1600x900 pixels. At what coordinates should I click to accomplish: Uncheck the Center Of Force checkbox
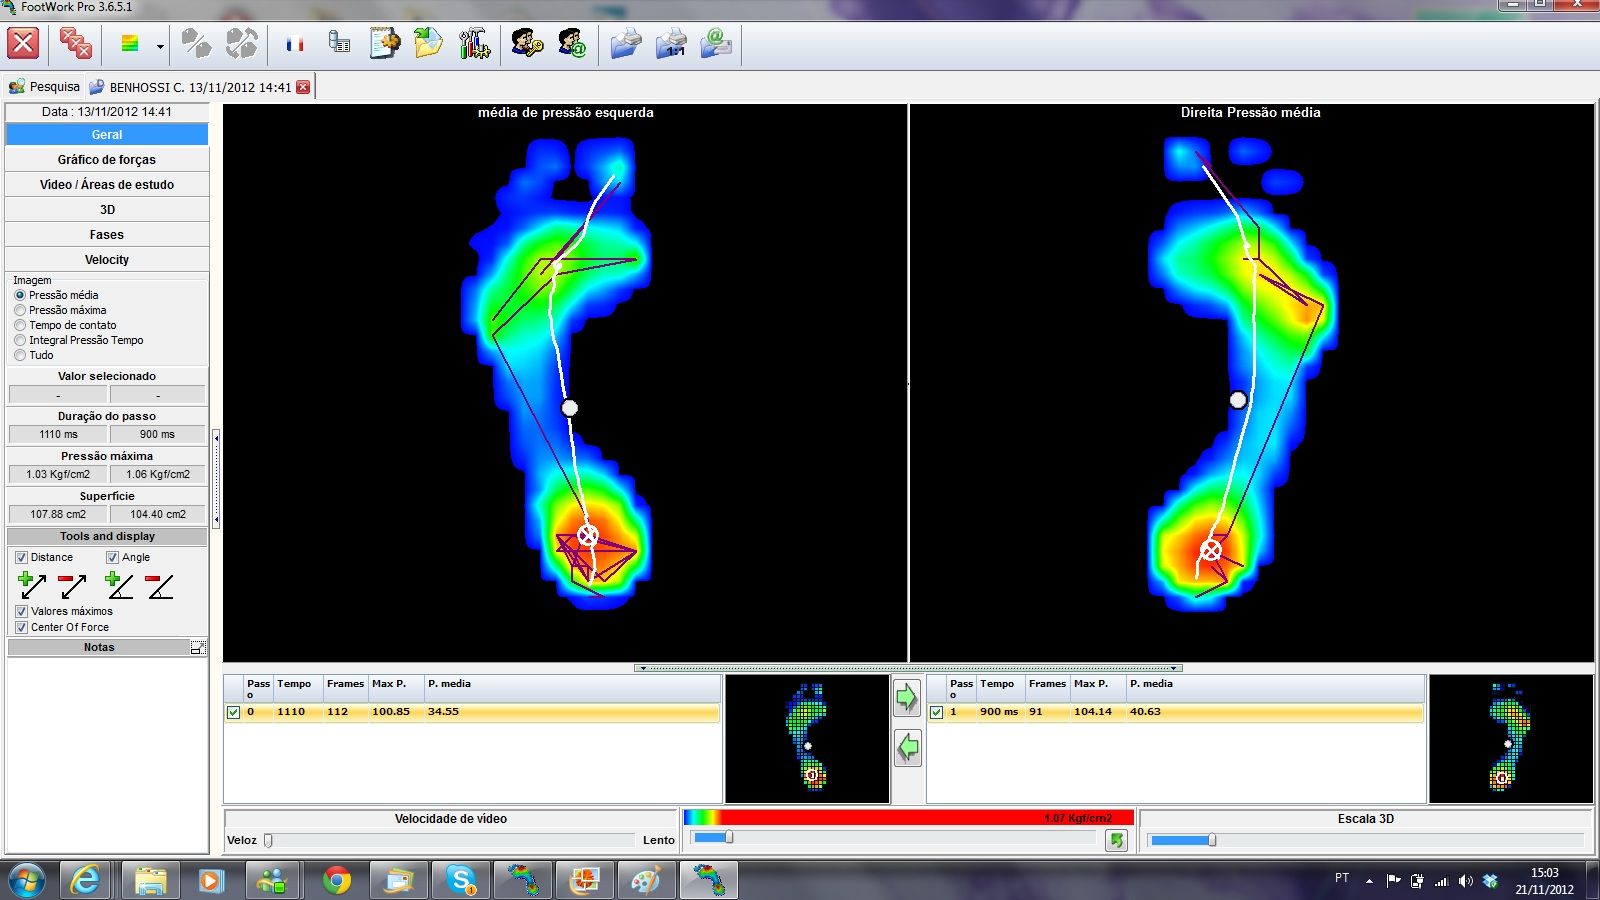click(21, 627)
